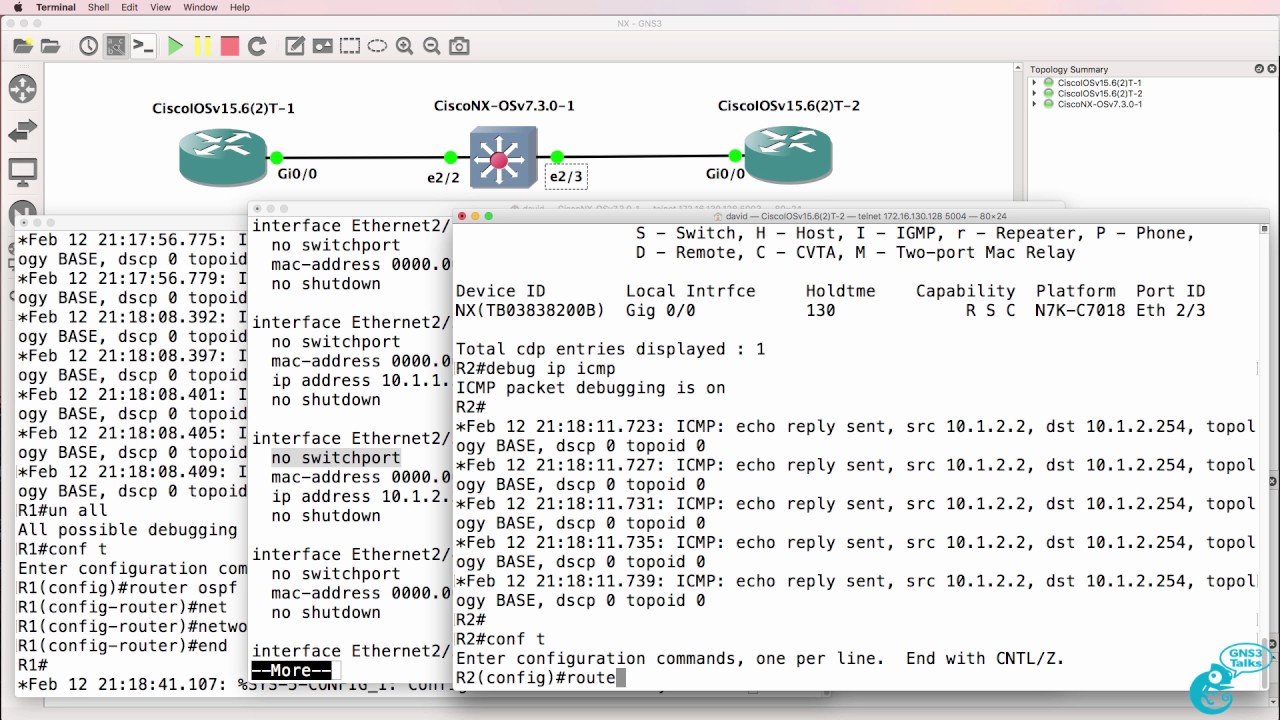Click the reload all devices icon

(257, 46)
